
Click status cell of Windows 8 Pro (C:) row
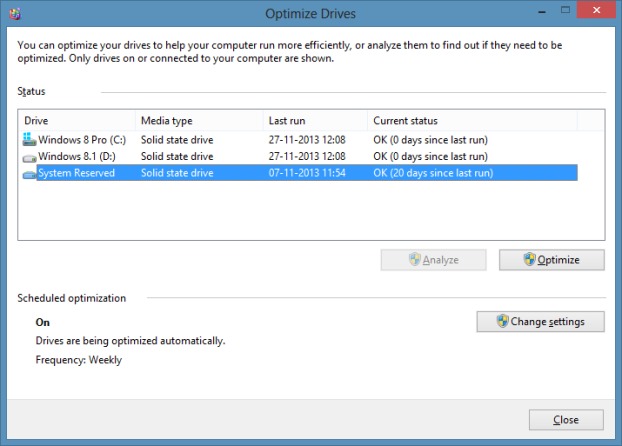click(430, 140)
